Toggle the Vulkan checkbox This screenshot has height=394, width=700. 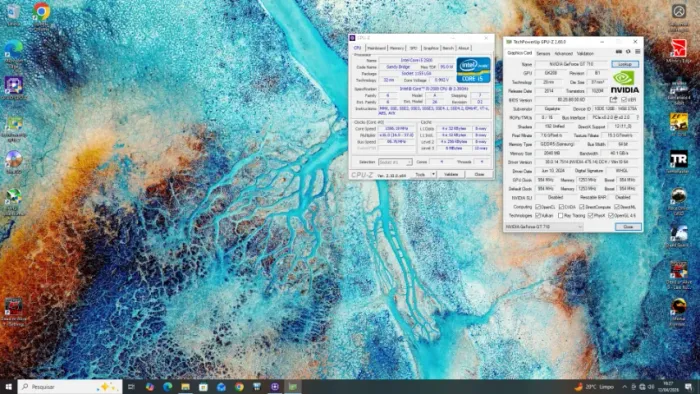point(538,216)
